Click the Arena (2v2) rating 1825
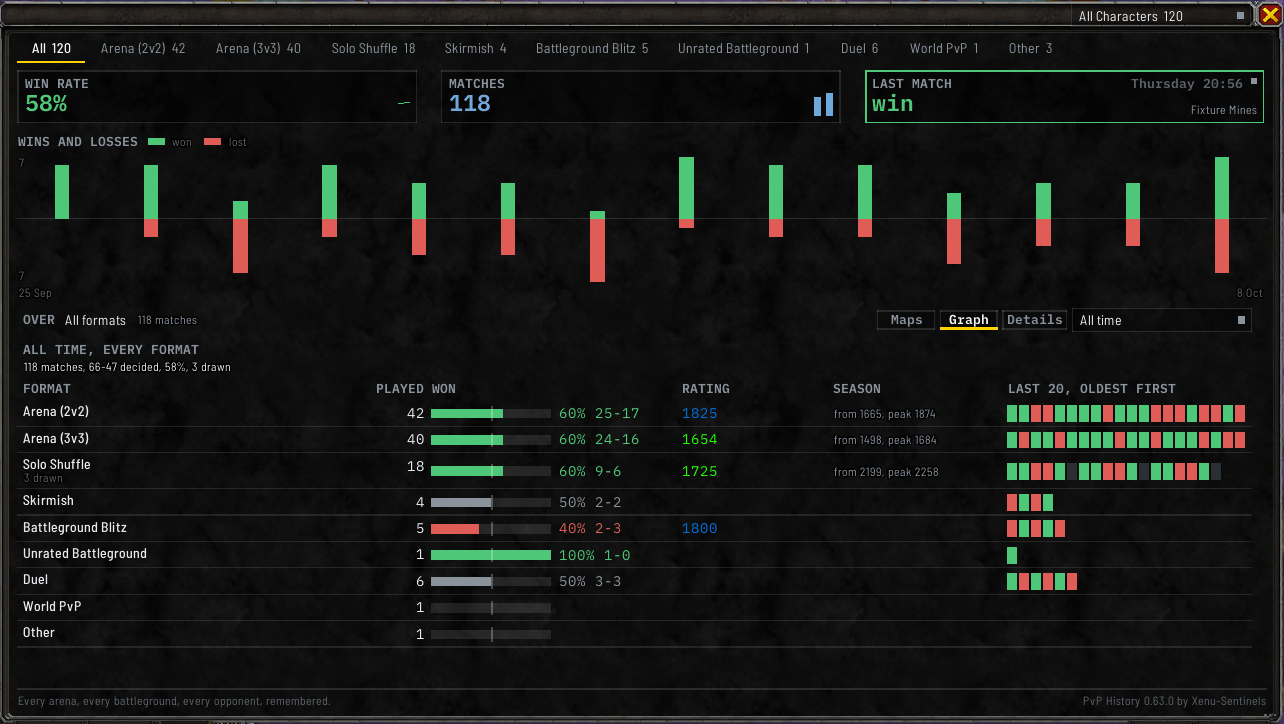Image resolution: width=1284 pixels, height=724 pixels. (700, 413)
